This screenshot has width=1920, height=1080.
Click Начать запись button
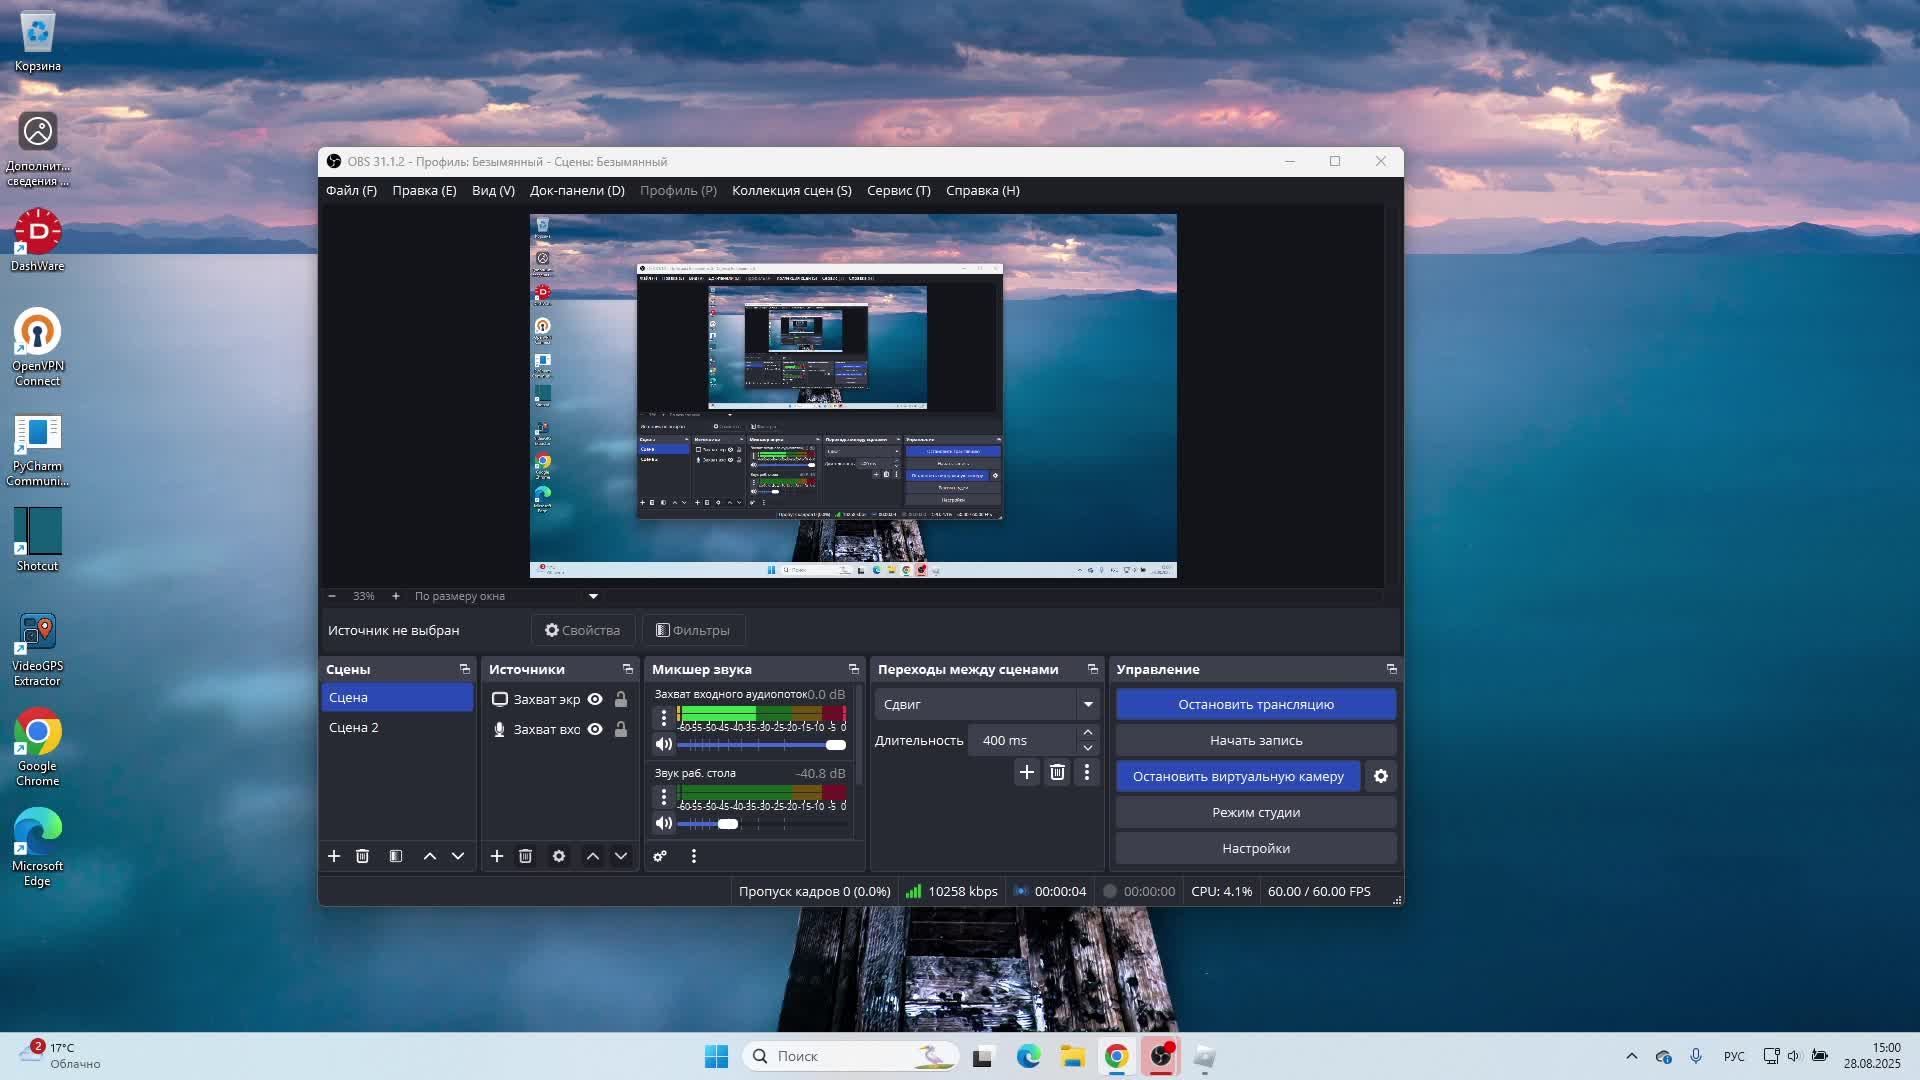(1255, 740)
